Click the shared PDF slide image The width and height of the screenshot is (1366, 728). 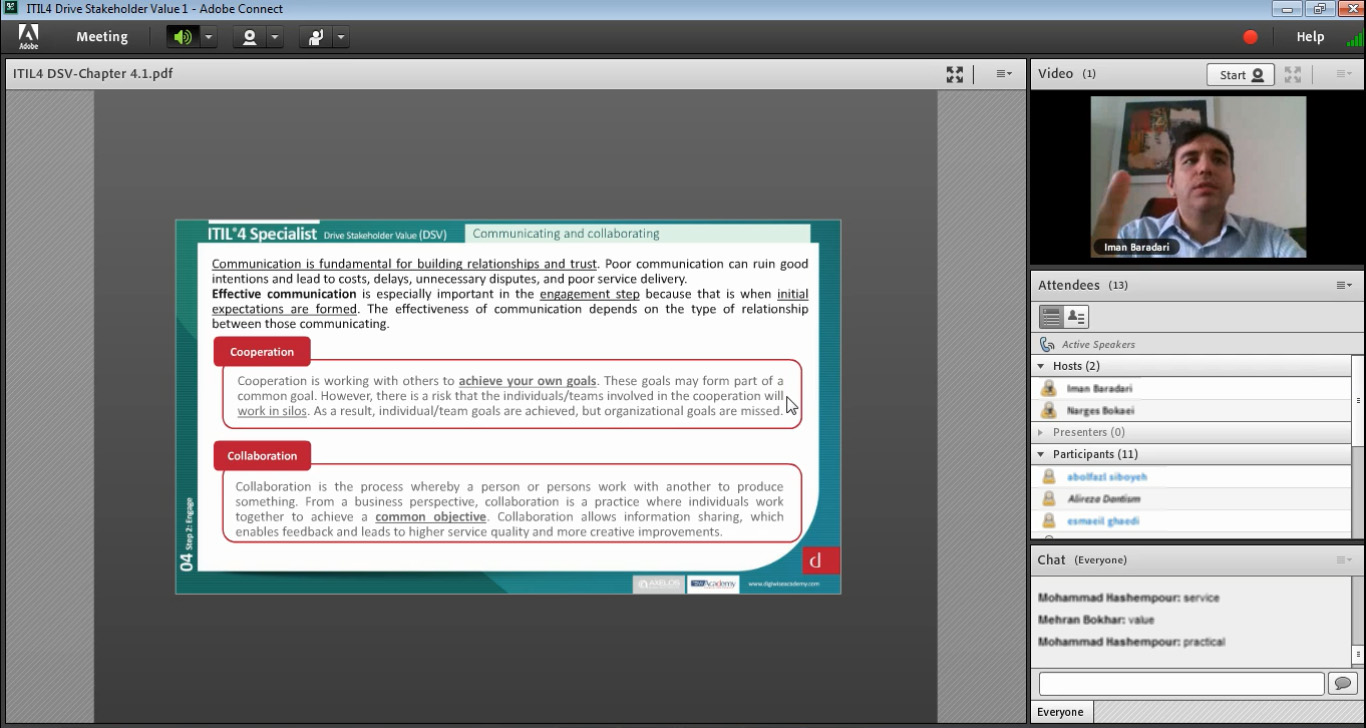(508, 407)
